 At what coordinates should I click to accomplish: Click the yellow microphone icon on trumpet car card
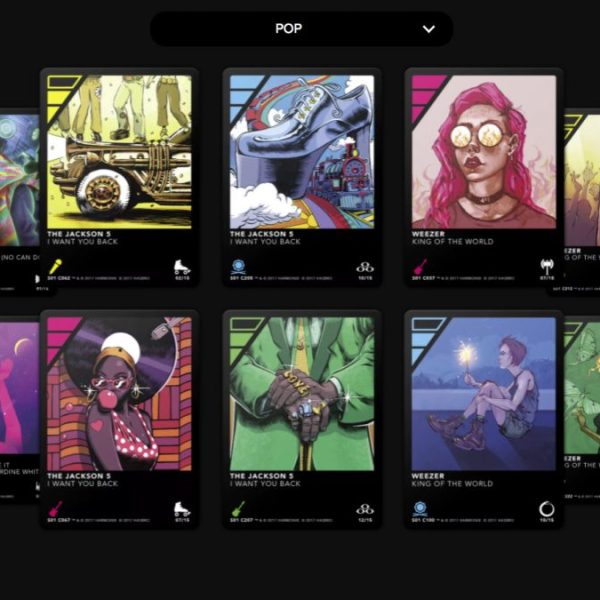click(x=55, y=266)
